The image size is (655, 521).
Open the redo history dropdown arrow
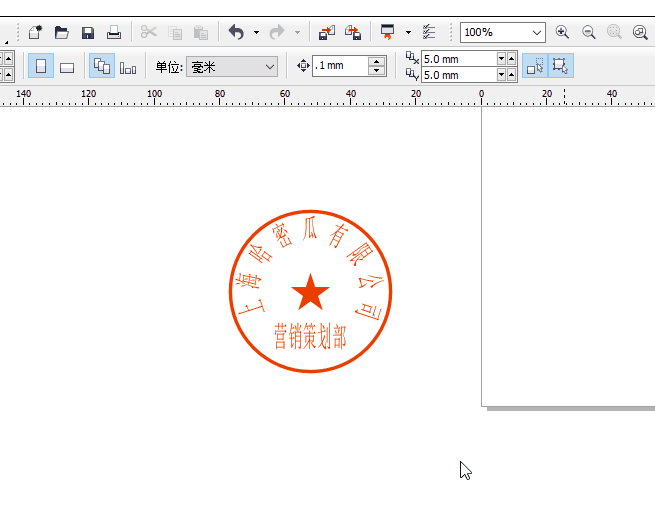coord(297,32)
